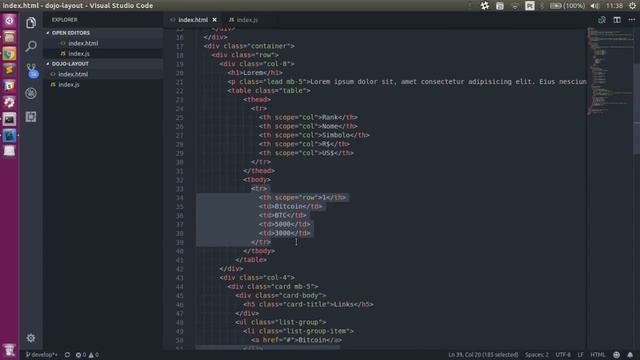Screen dimensions: 640x360
Task: Open the Terminal from the dock
Action: (x=9, y=119)
